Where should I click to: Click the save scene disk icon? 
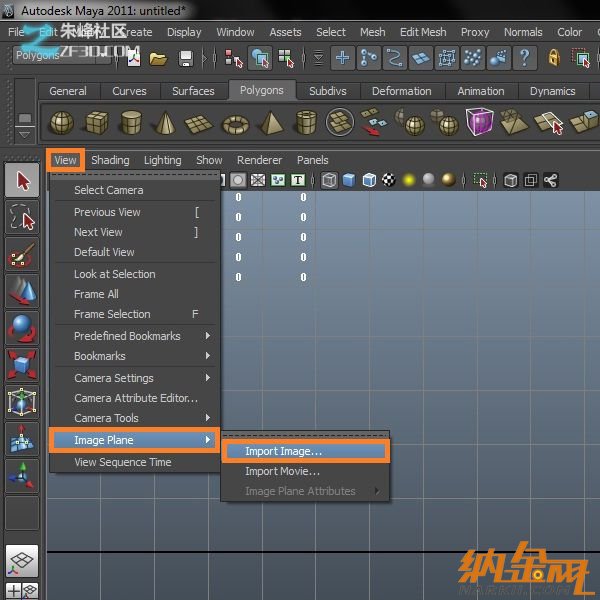[186, 59]
